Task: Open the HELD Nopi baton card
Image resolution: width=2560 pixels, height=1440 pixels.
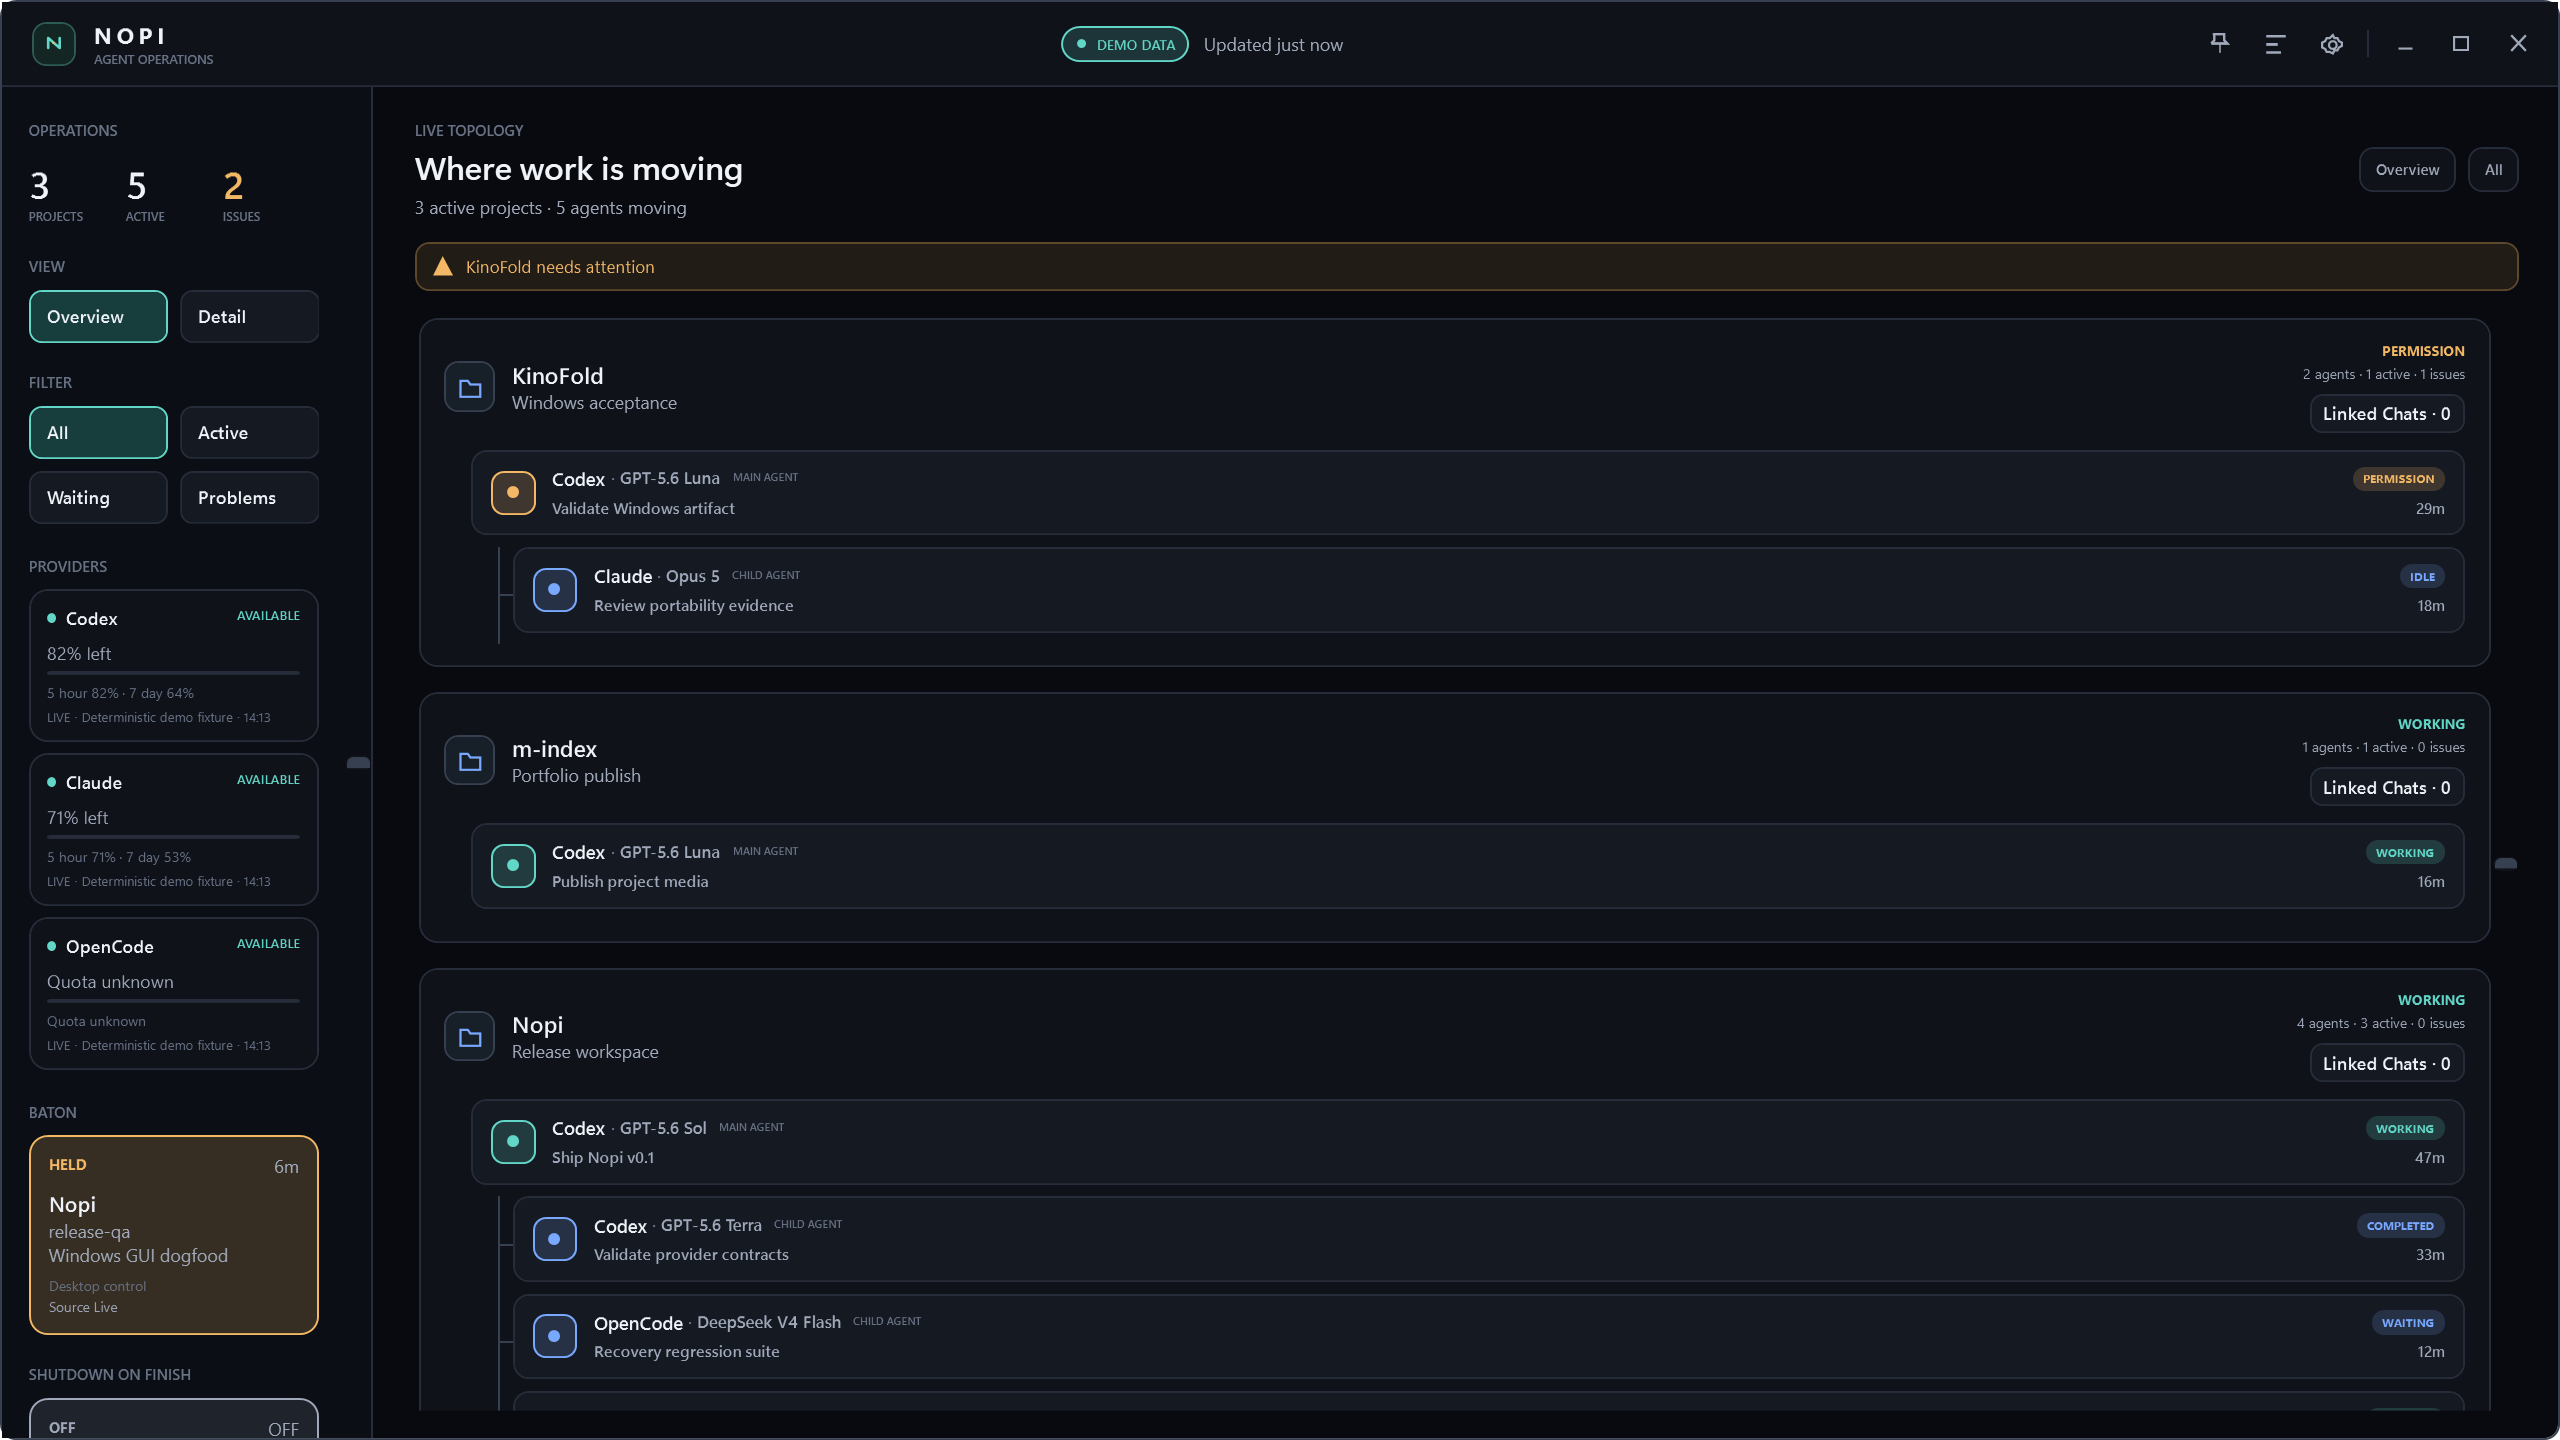Action: point(174,1235)
